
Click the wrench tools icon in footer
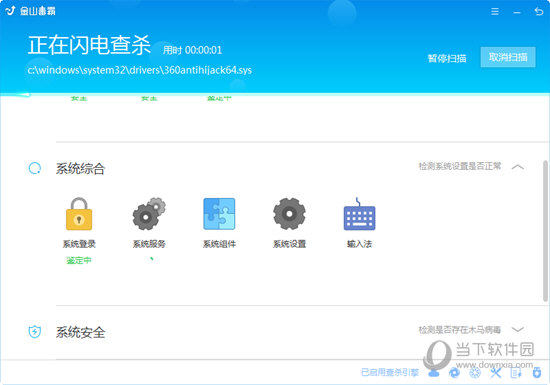click(x=496, y=372)
